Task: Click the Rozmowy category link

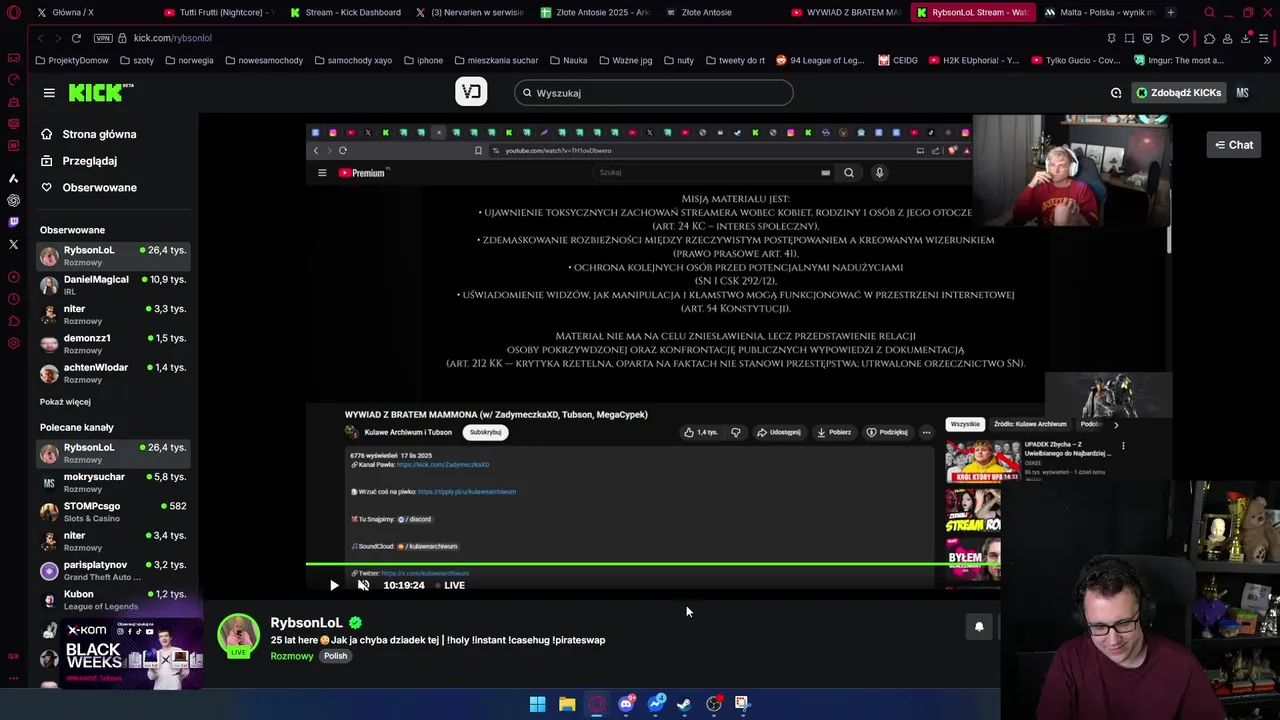Action: [292, 656]
